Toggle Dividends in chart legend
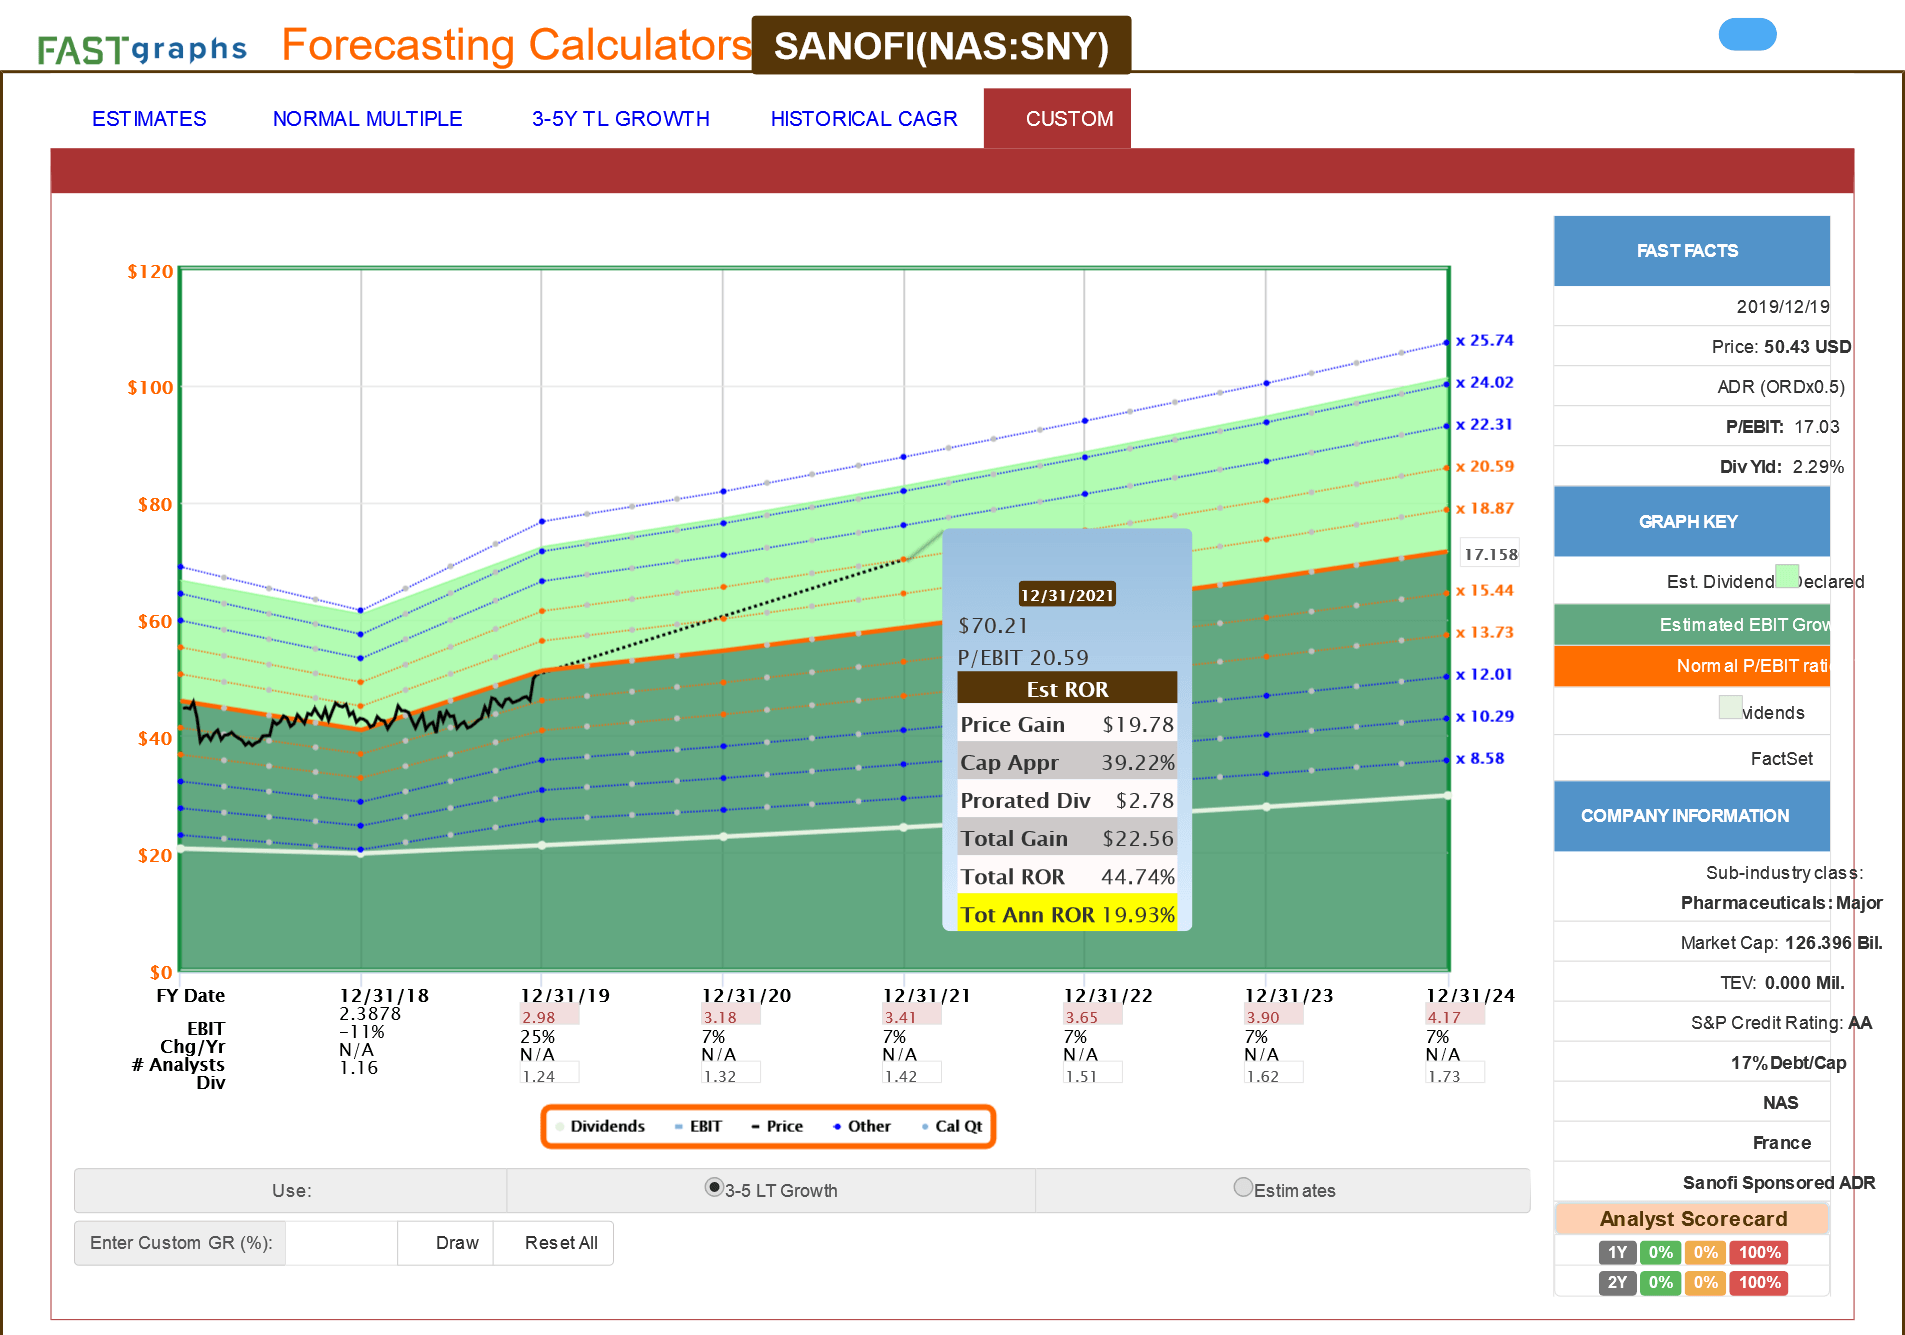 [600, 1126]
